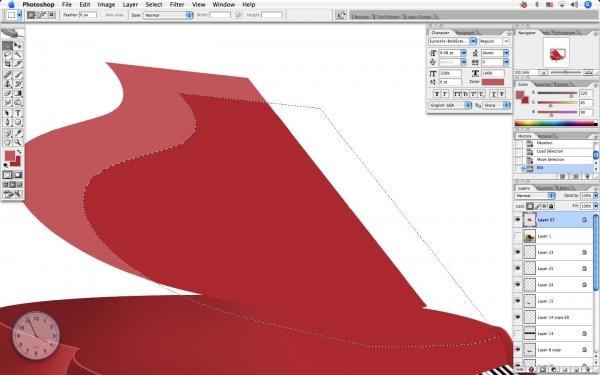Toggle lock transparent pixels in Layers panel
This screenshot has width=600, height=375.
click(x=530, y=206)
